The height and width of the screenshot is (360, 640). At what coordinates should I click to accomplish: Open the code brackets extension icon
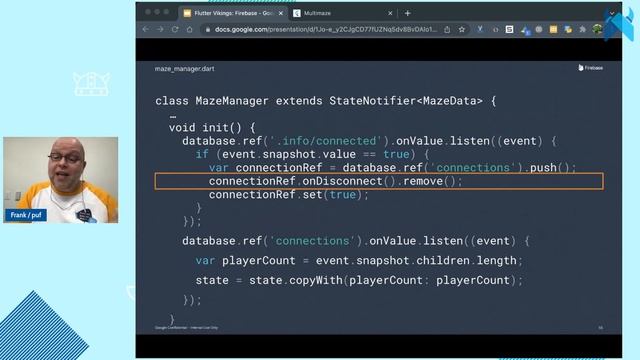click(x=495, y=29)
